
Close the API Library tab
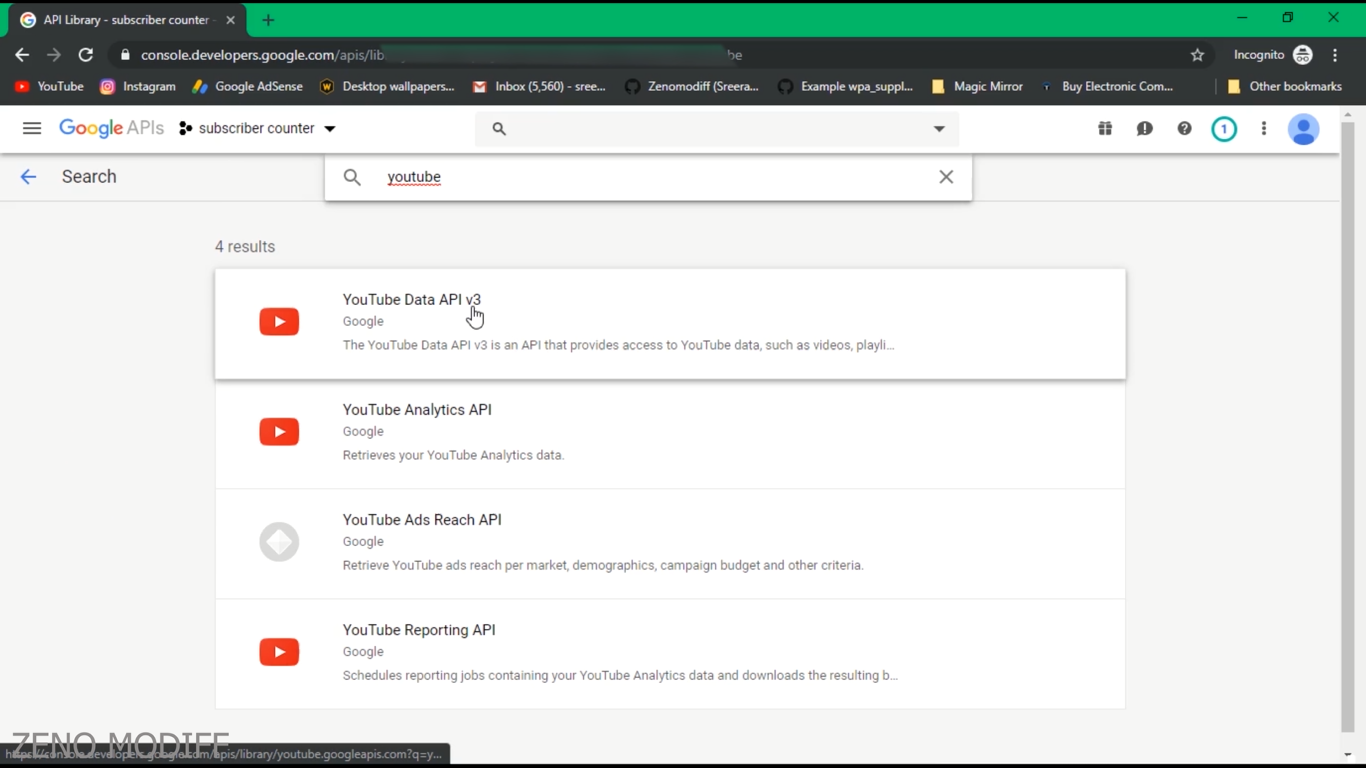(x=231, y=20)
